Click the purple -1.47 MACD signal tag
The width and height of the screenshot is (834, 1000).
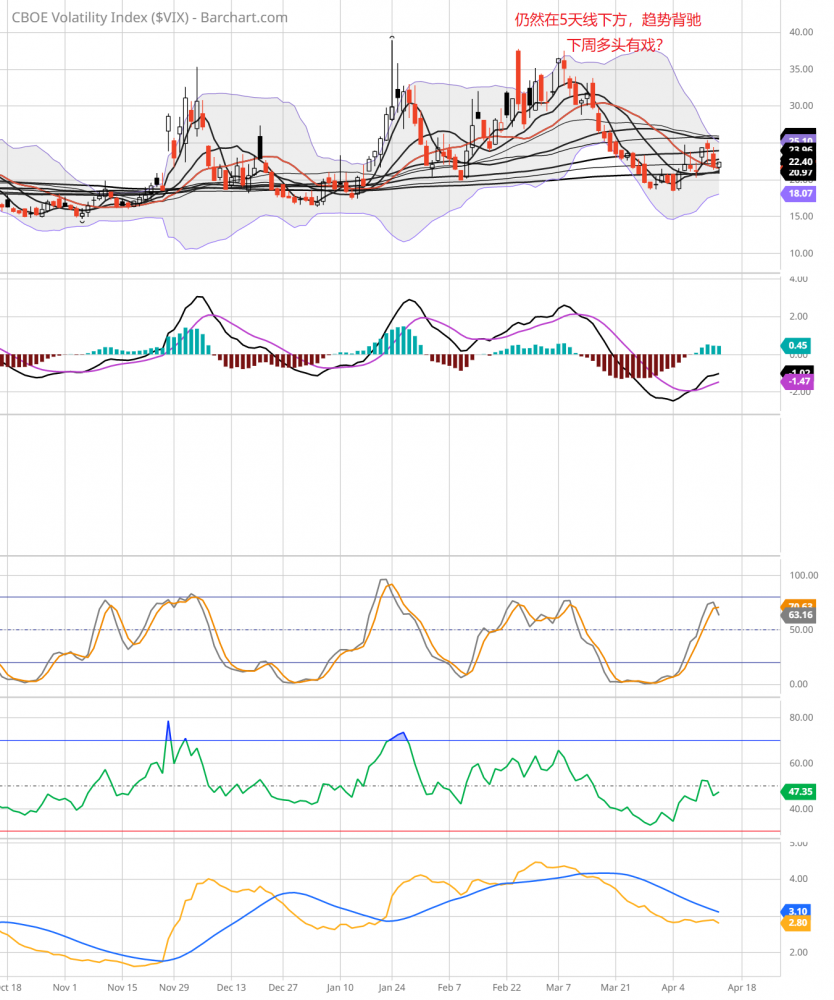(795, 381)
